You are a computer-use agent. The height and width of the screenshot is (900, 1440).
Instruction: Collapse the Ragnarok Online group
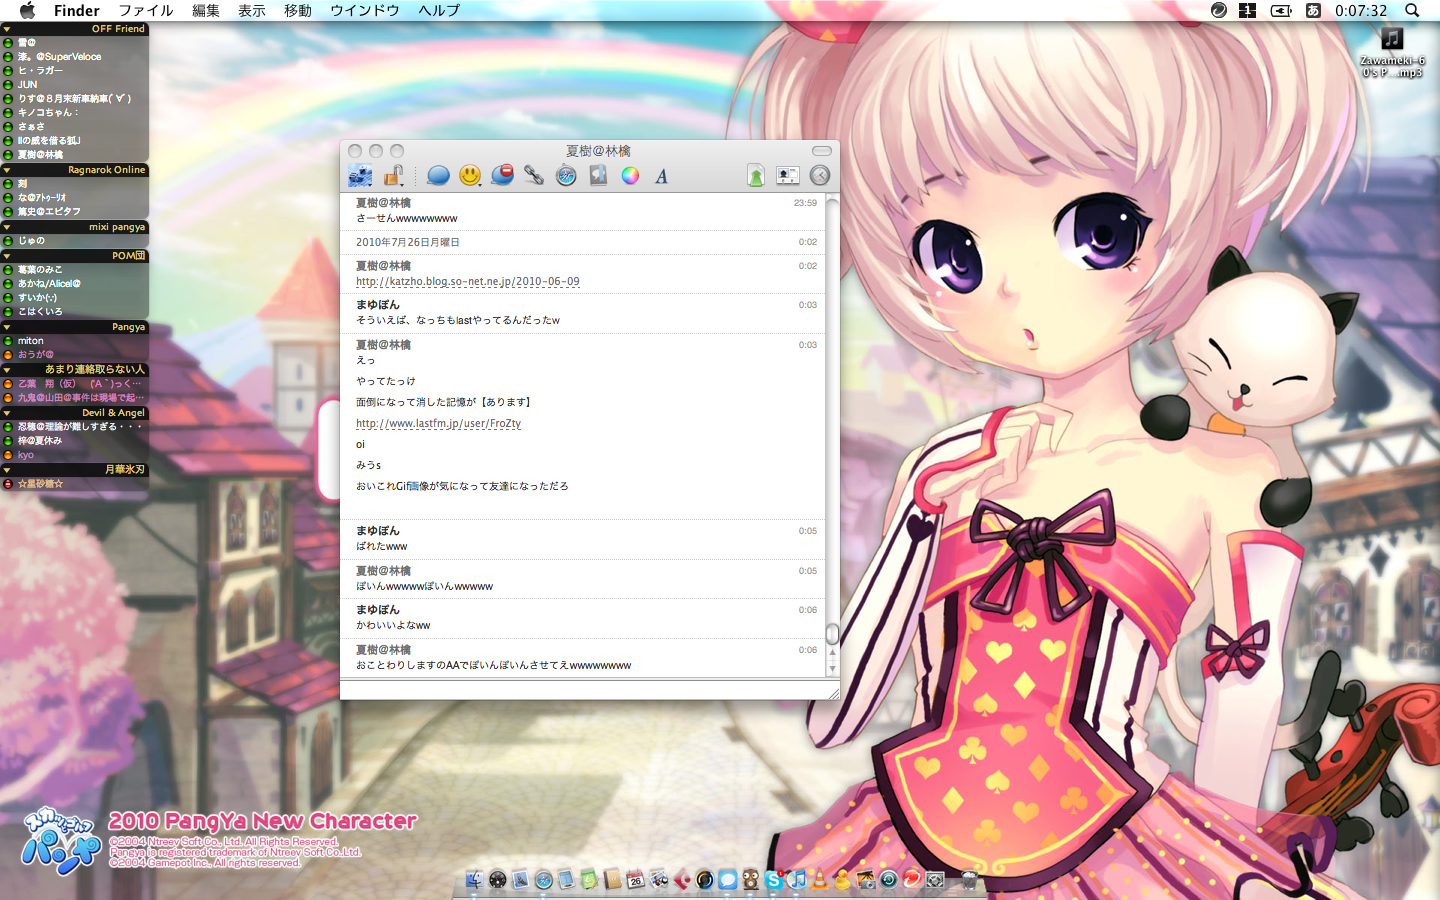pos(8,170)
